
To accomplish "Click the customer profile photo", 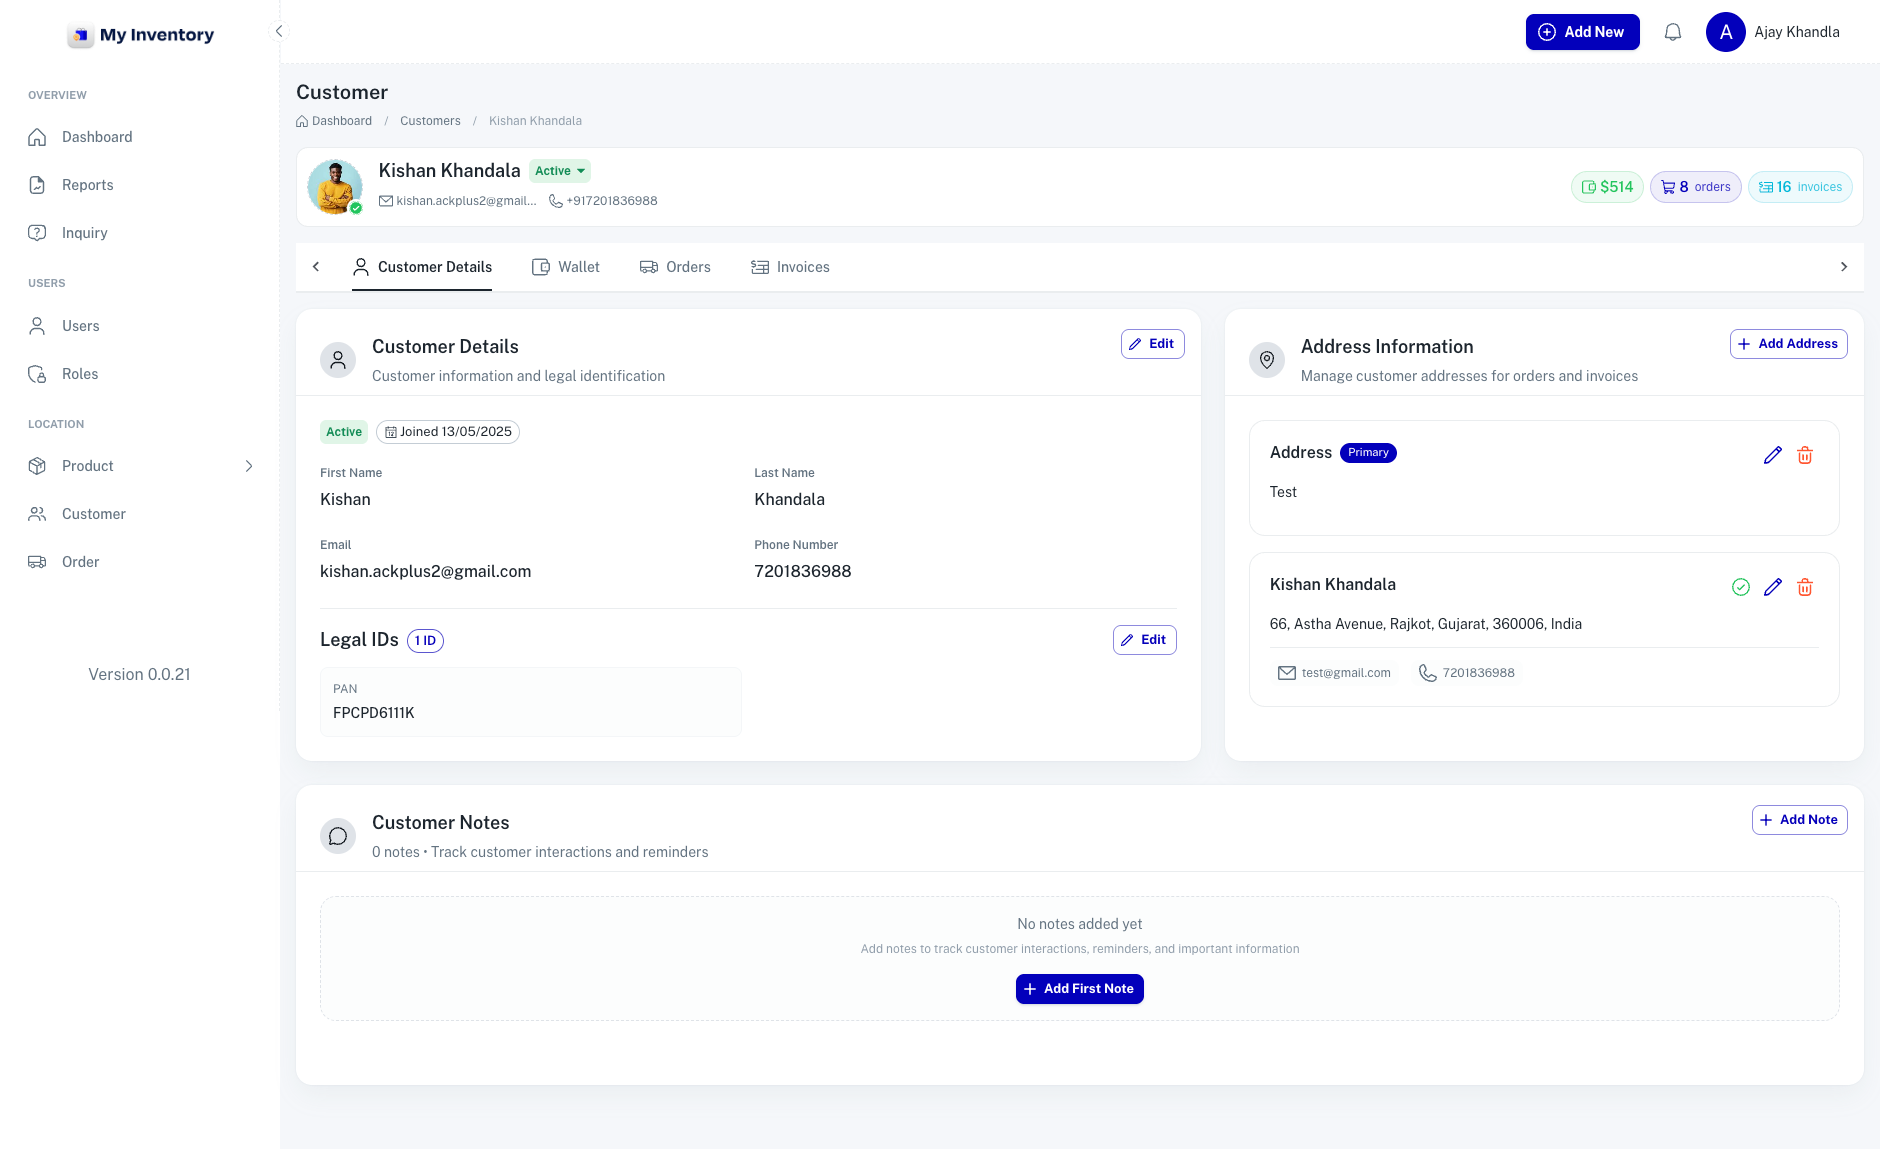I will coord(335,187).
